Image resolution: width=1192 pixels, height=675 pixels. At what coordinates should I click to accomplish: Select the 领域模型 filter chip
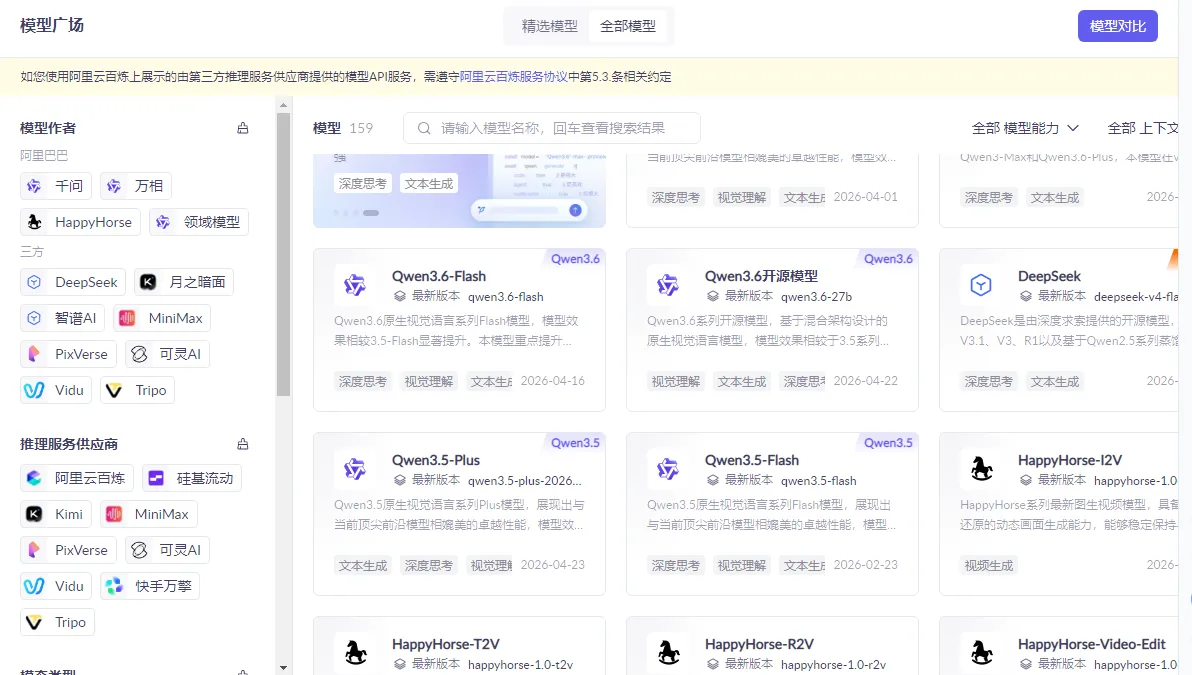coord(198,222)
